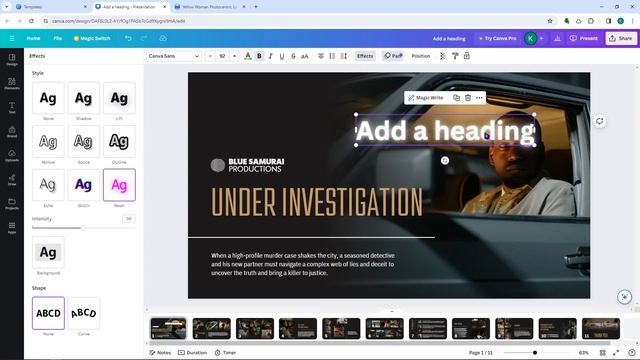Image resolution: width=640 pixels, height=360 pixels.
Task: Open the Home menu
Action: point(33,38)
